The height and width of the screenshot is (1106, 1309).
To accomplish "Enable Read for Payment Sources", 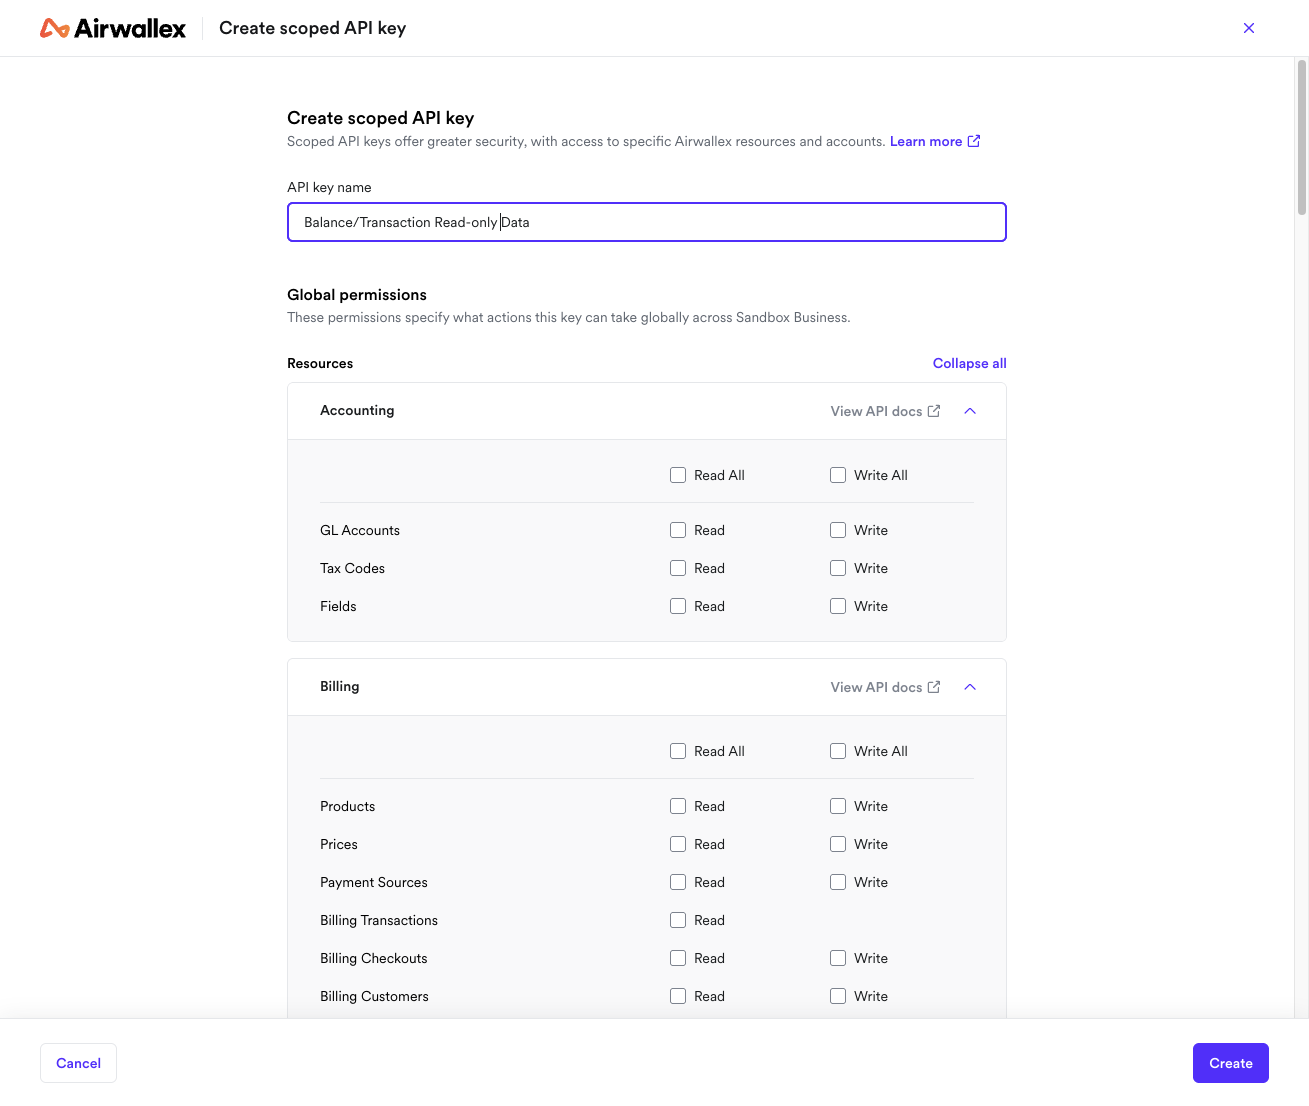I will pyautogui.click(x=678, y=882).
